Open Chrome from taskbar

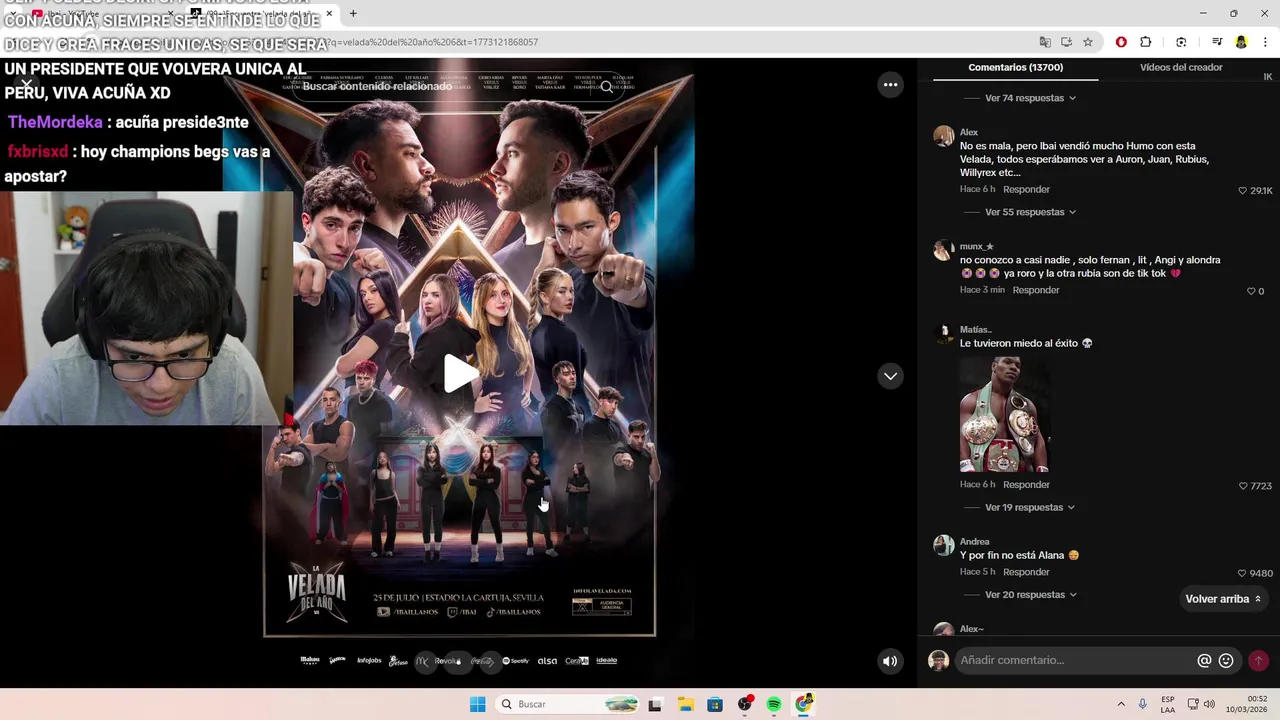point(804,705)
